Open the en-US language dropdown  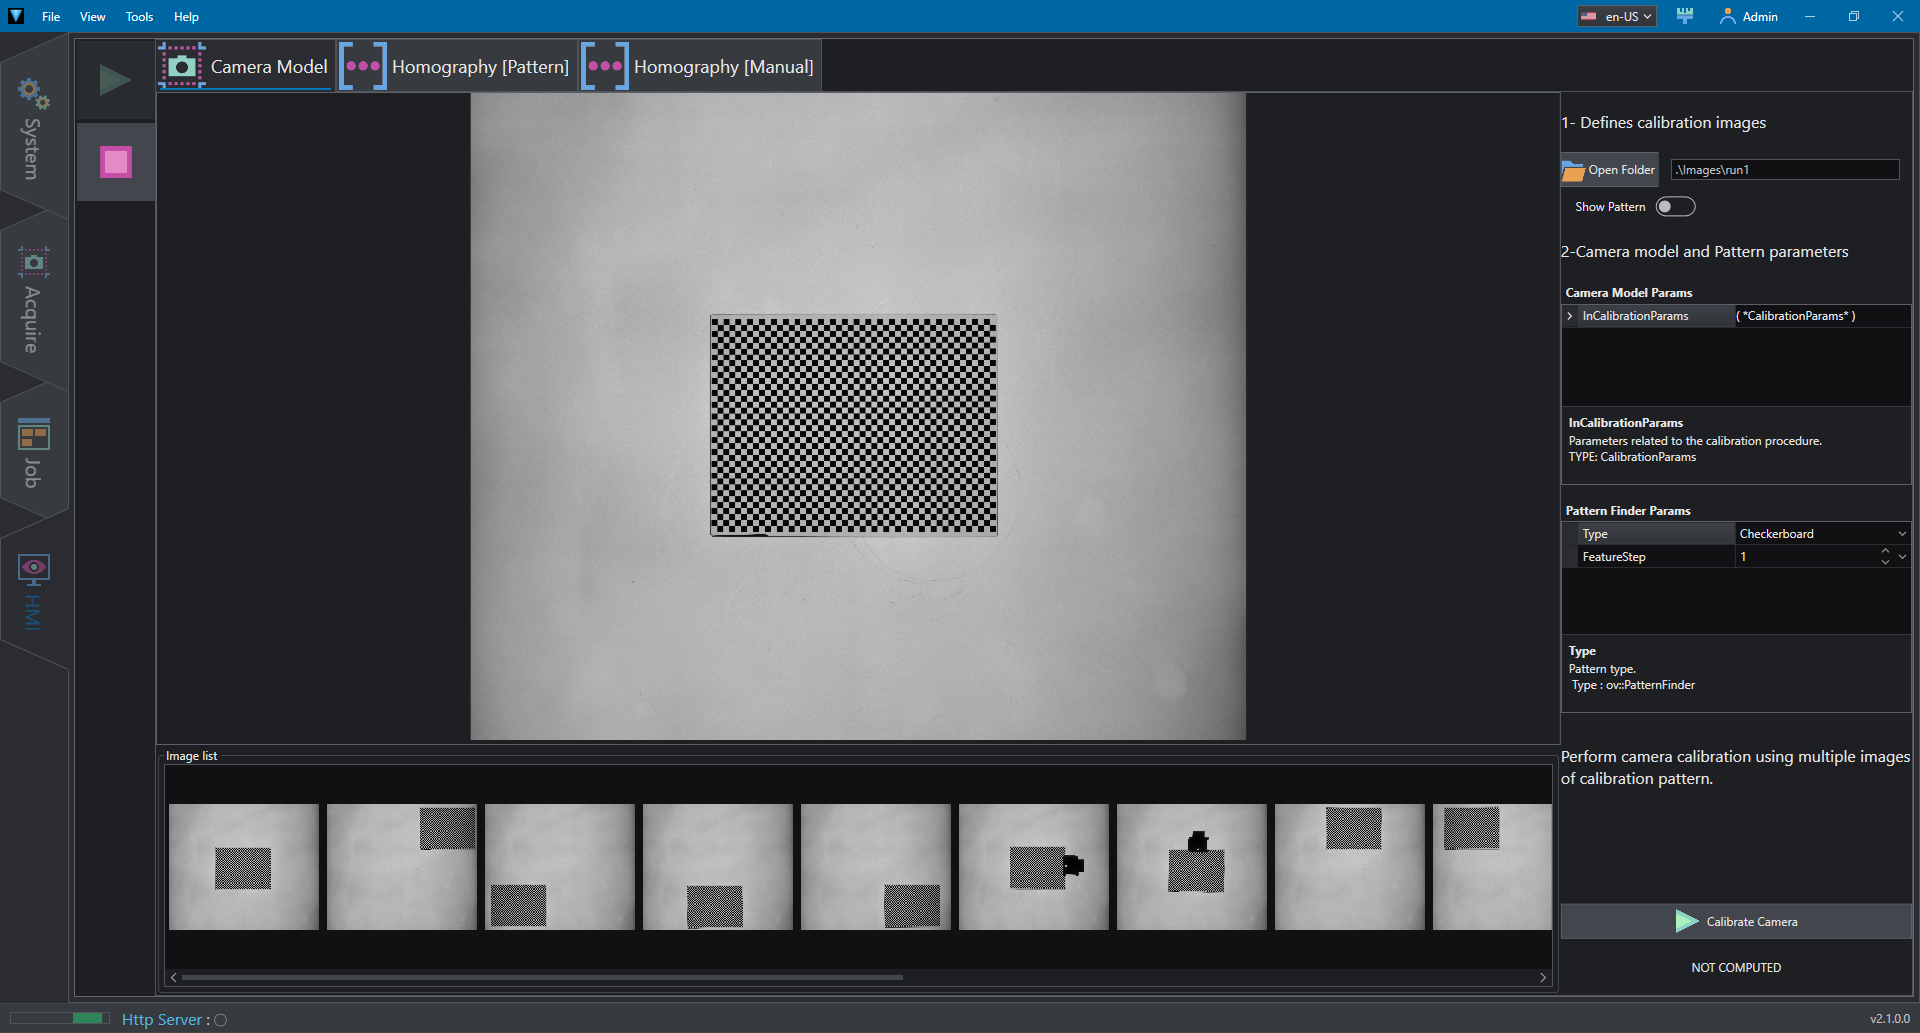tap(1617, 16)
